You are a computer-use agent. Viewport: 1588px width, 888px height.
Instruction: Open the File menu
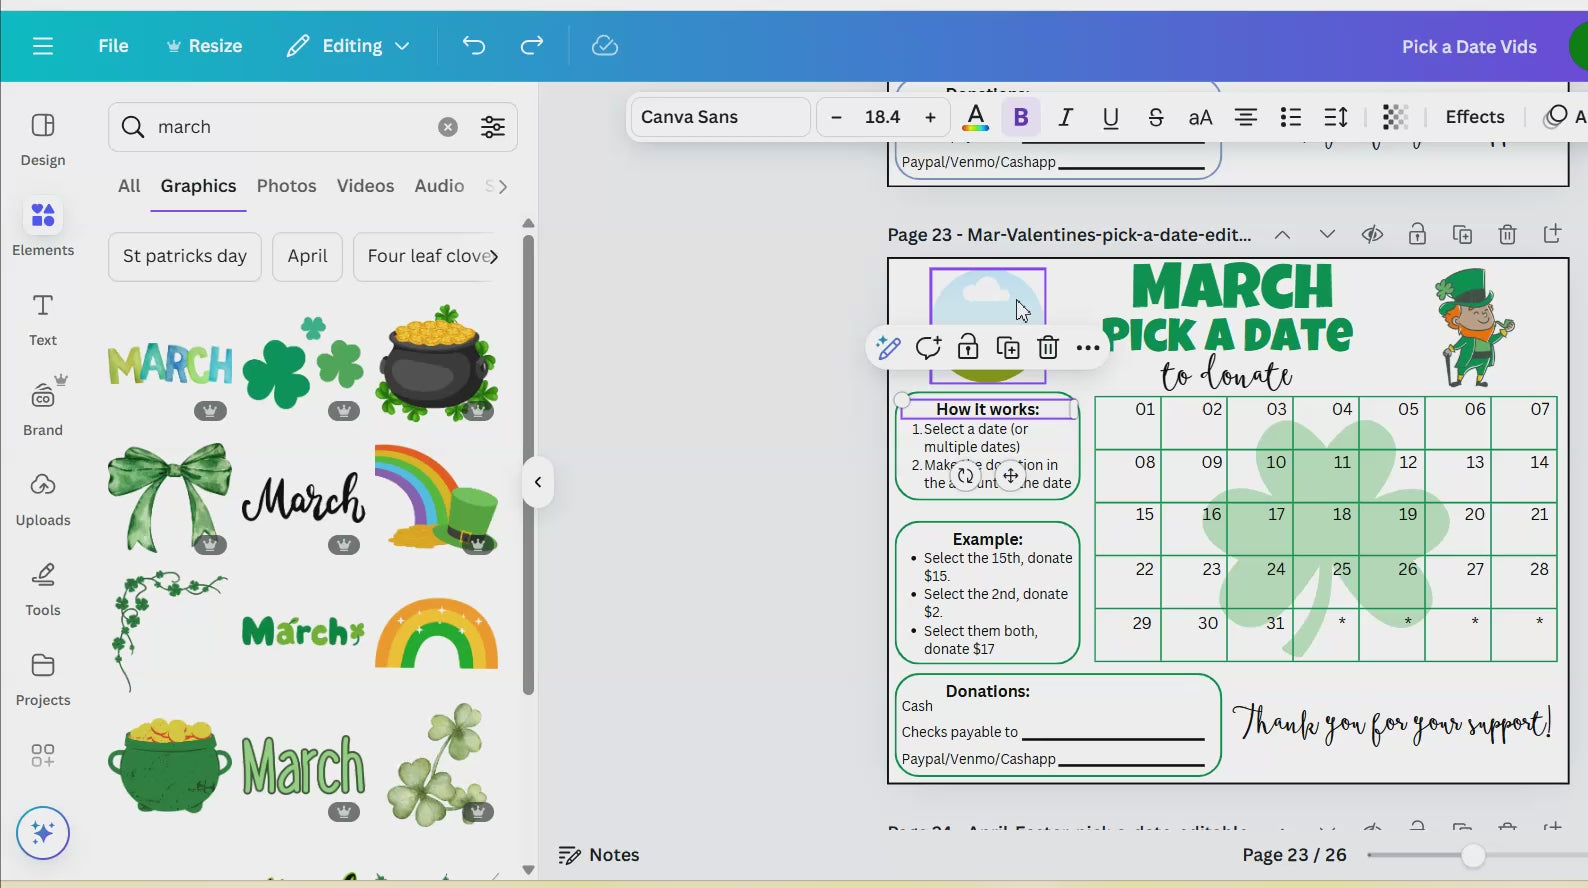[113, 46]
